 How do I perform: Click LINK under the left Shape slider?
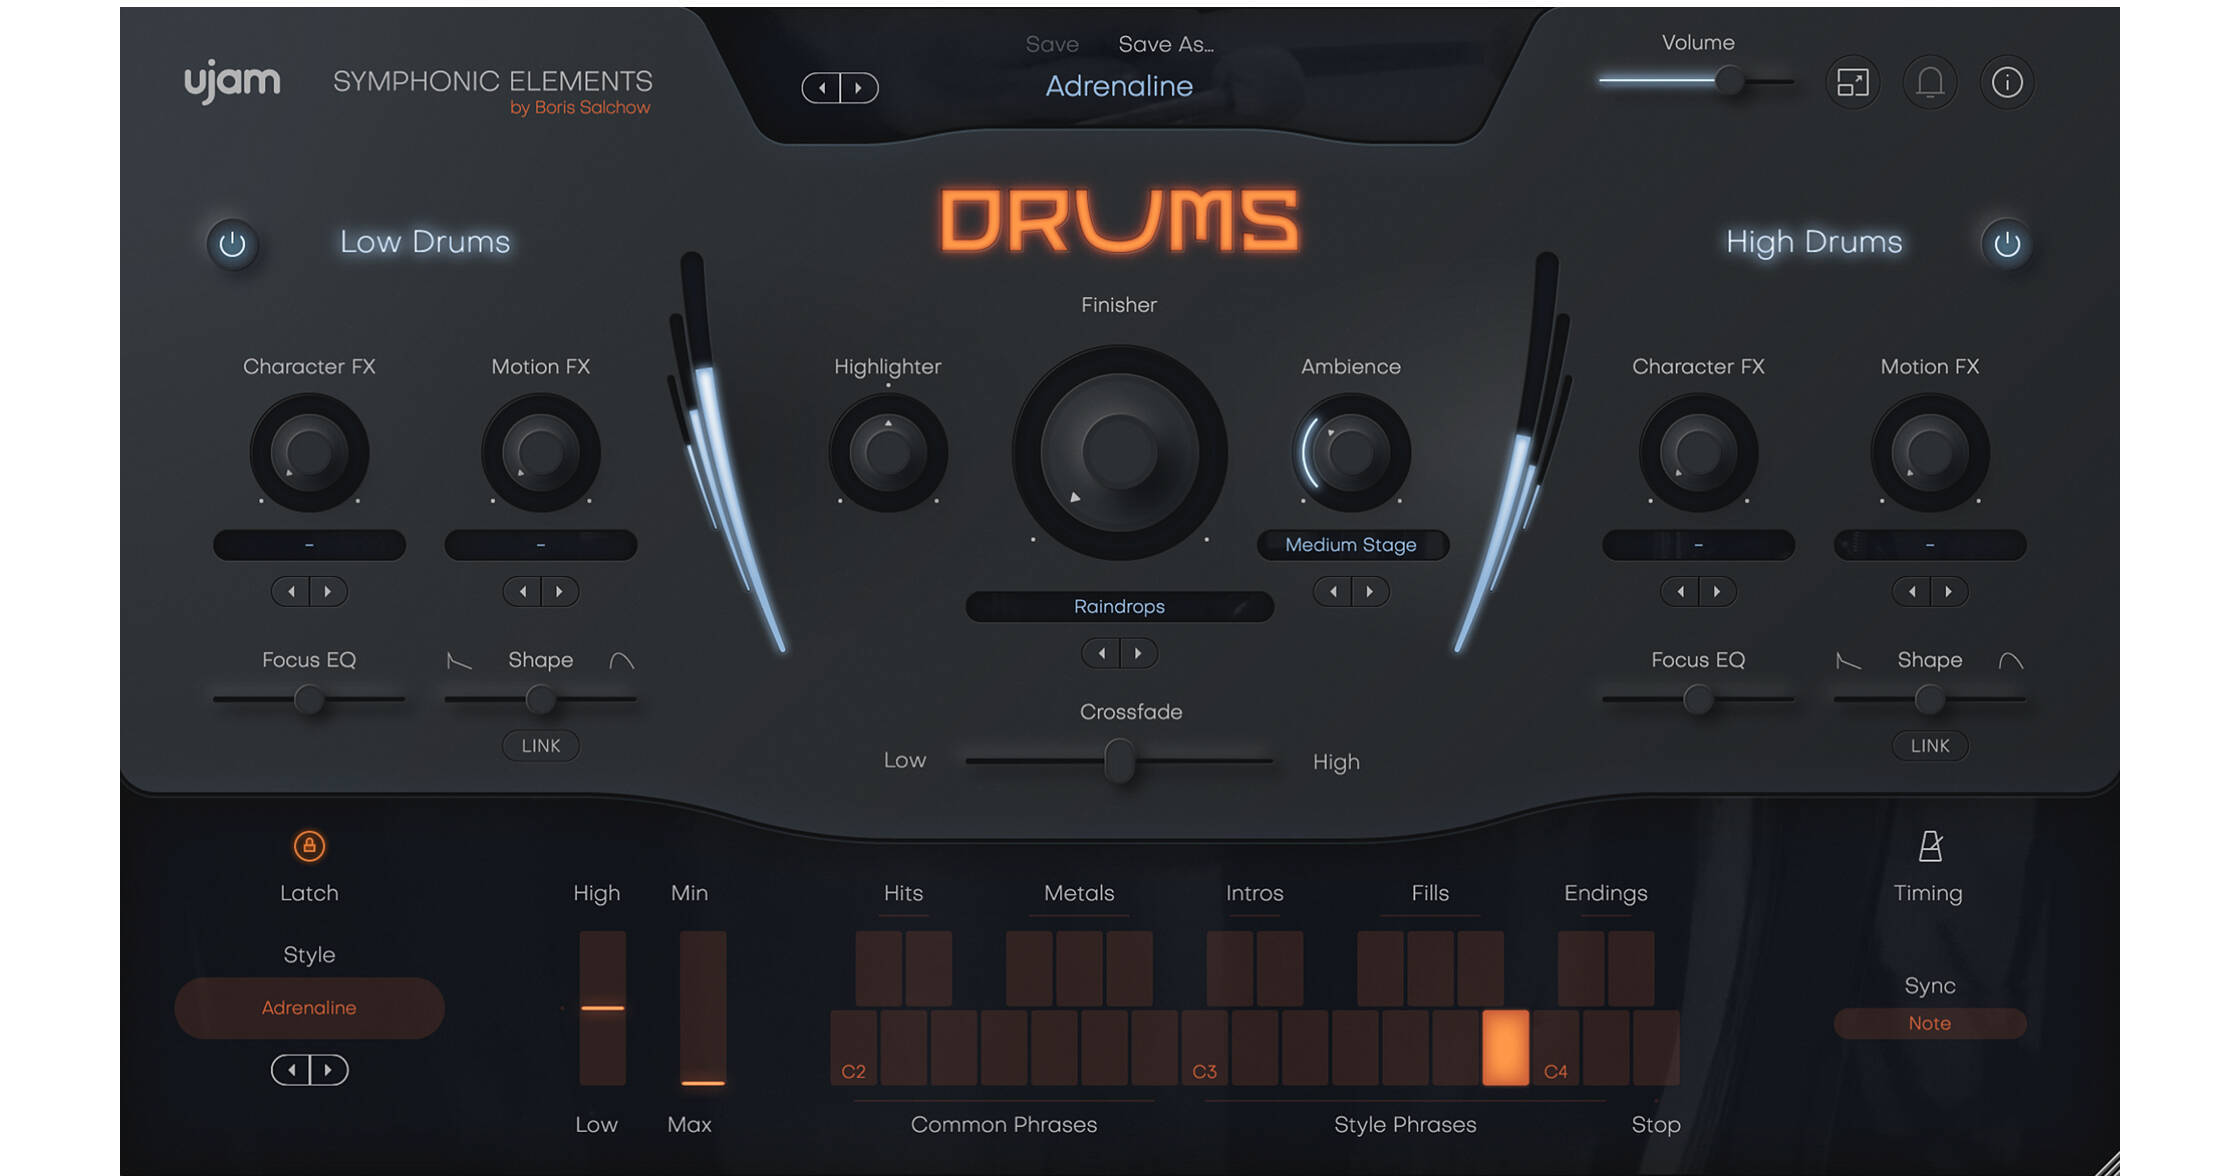tap(540, 745)
